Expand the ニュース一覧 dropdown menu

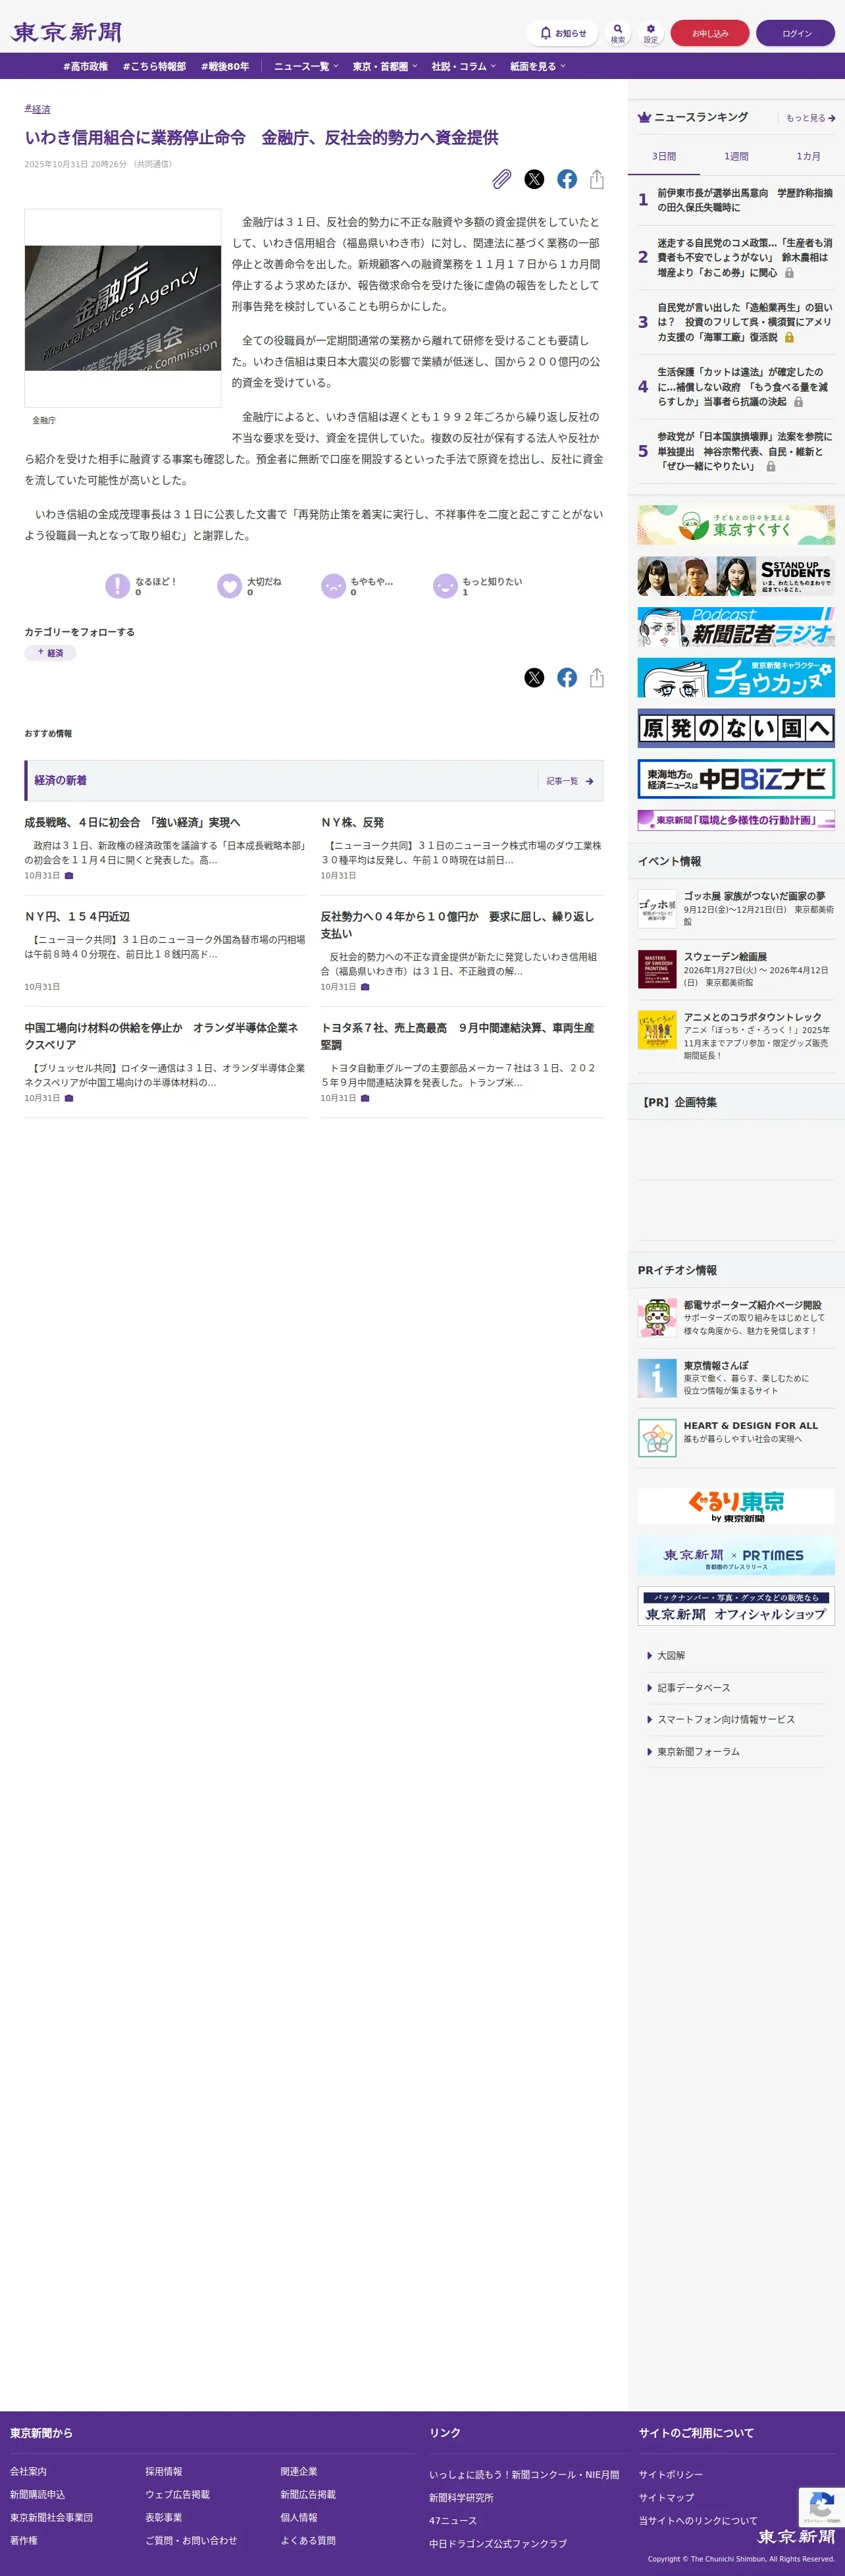pos(306,67)
